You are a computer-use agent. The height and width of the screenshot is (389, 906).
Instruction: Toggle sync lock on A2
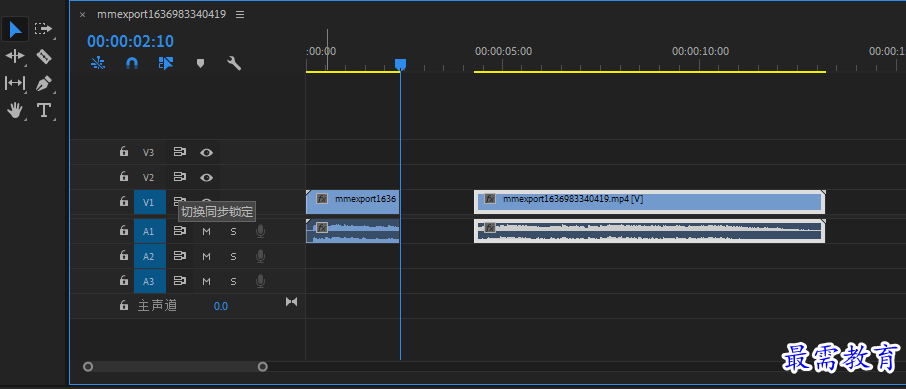pos(180,255)
